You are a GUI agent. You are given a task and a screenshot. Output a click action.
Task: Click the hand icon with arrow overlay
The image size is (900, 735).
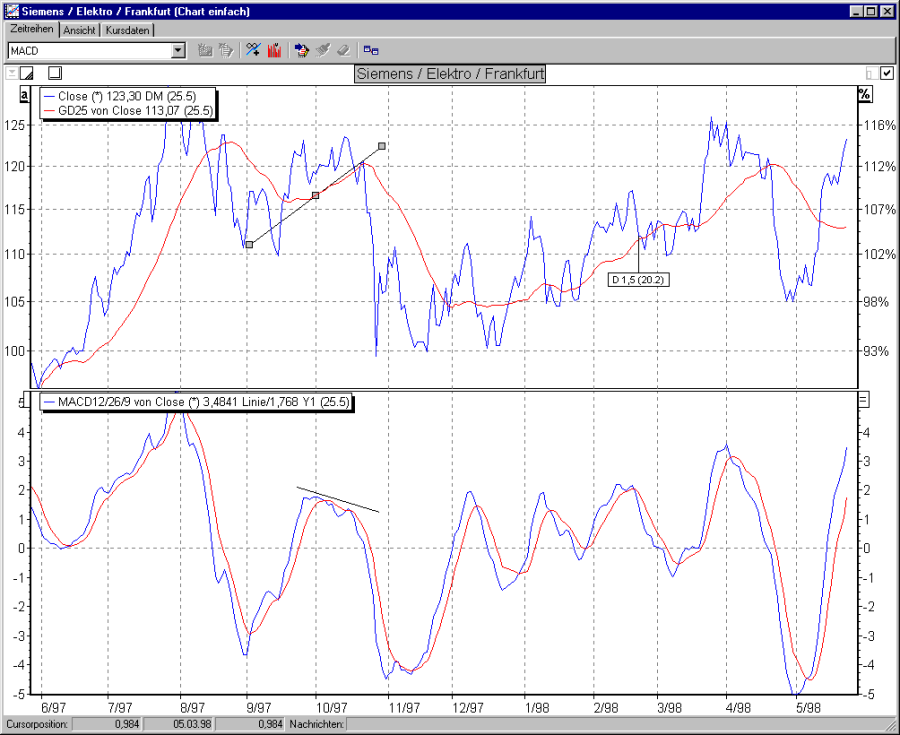[302, 50]
